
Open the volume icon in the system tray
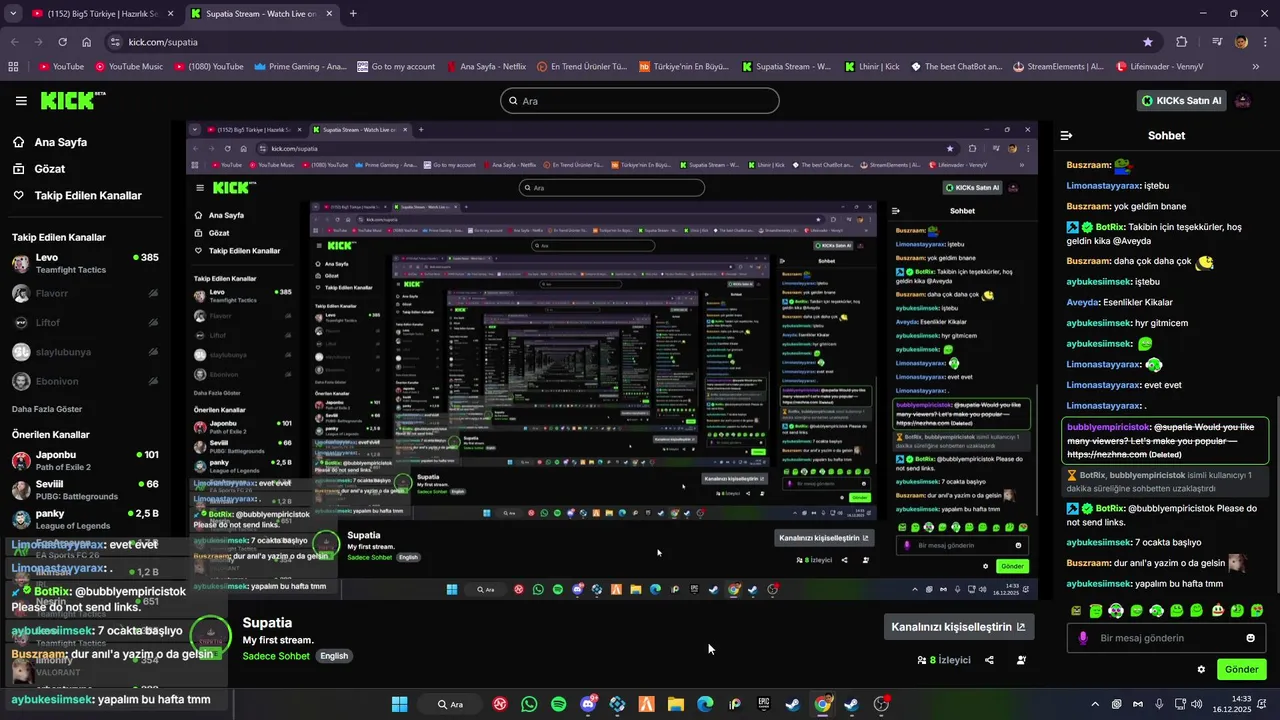pos(1195,704)
